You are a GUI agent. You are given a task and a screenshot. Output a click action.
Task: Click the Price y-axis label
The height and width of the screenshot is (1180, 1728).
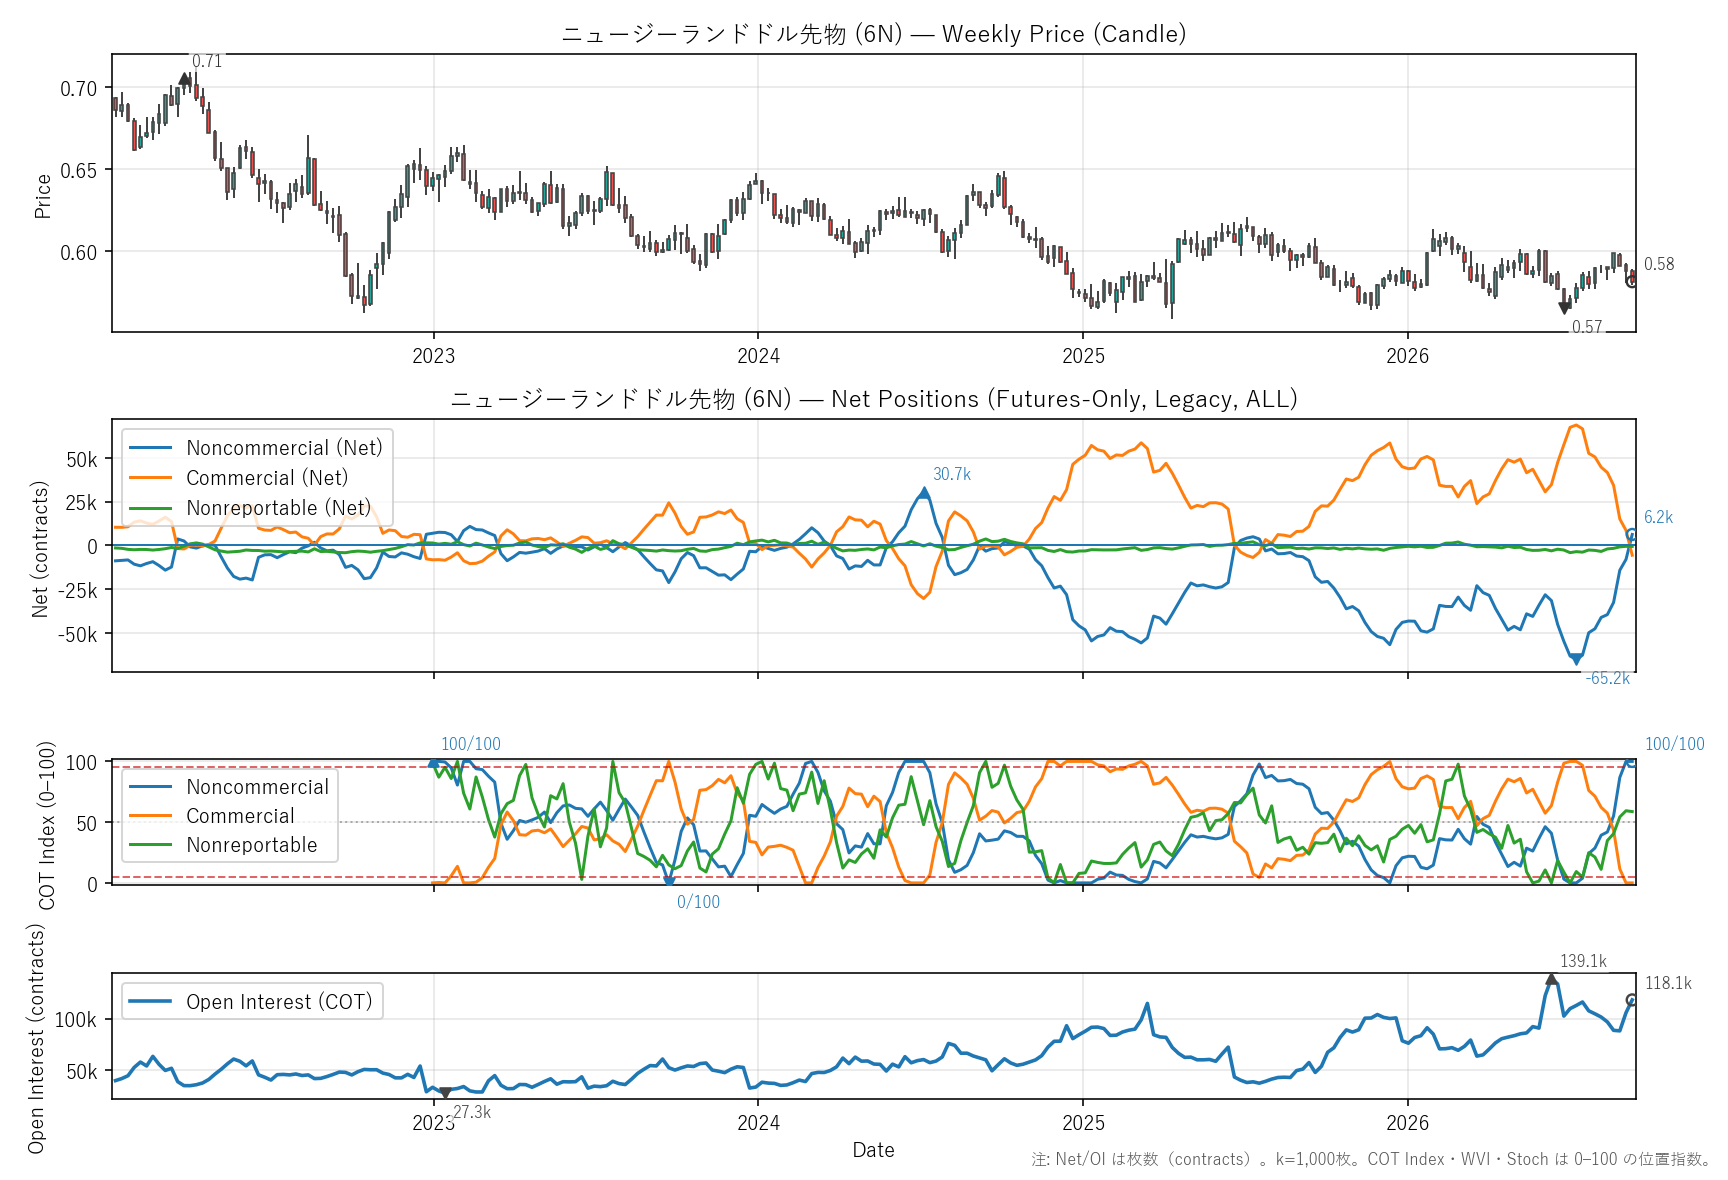(x=42, y=196)
